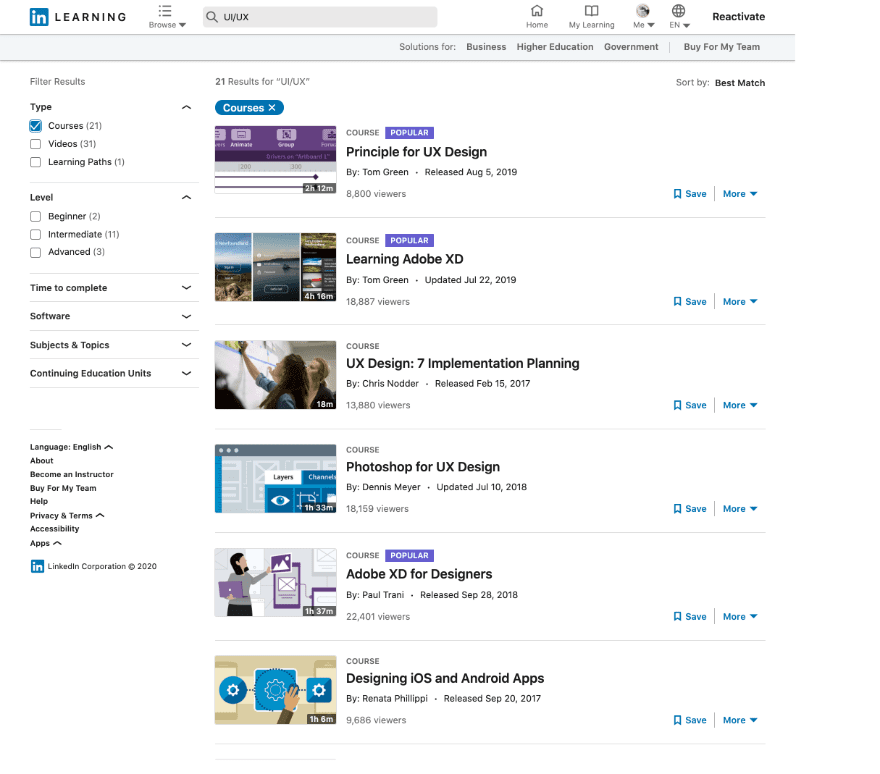Open the "Sort by: Best Match" dropdown

pos(740,82)
